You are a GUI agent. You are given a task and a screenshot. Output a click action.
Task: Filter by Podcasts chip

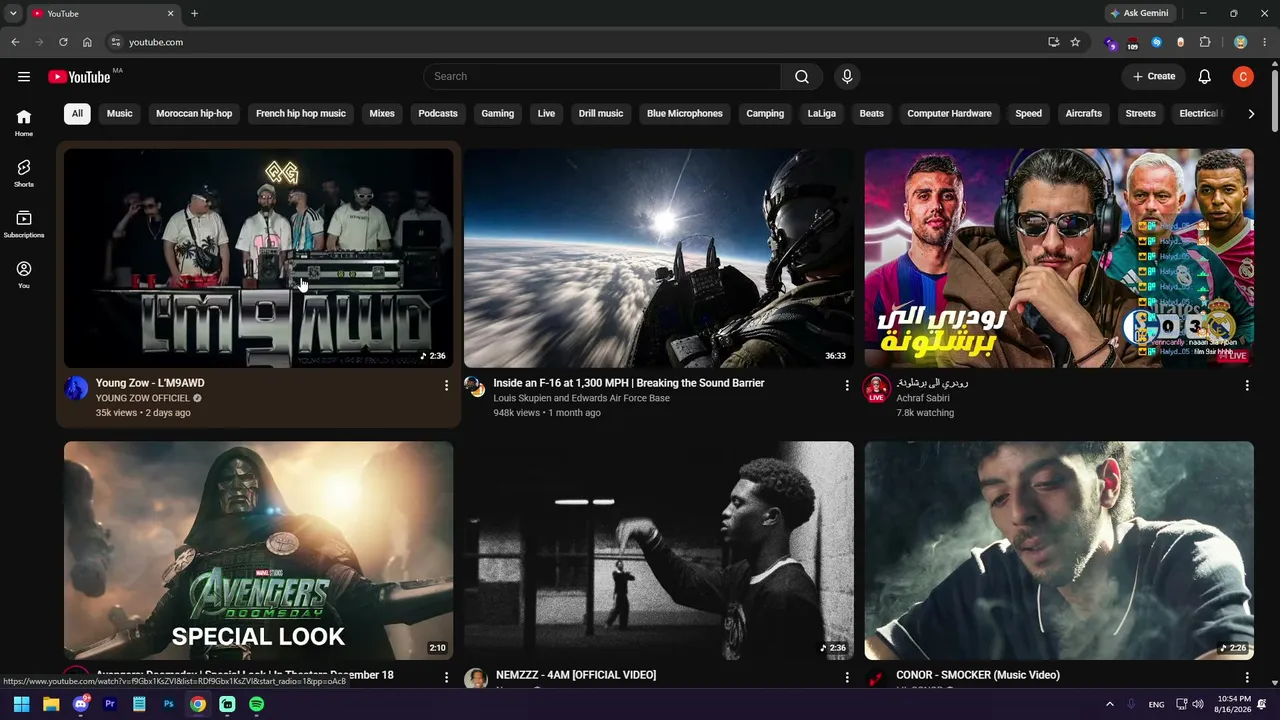pyautogui.click(x=438, y=114)
